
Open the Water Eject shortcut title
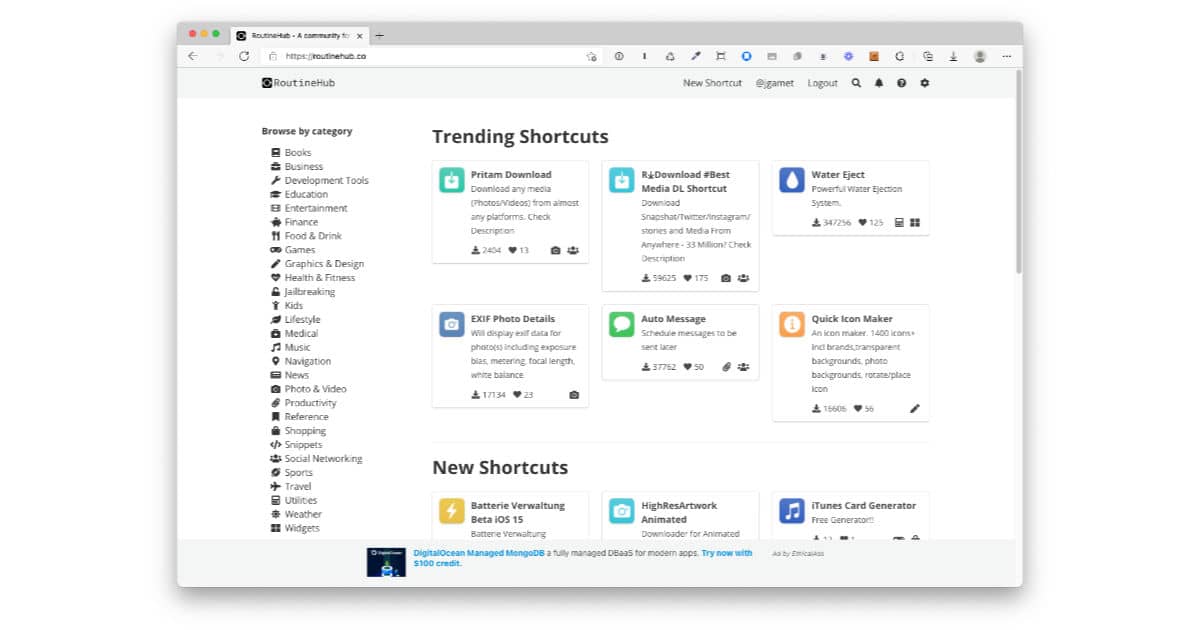(x=838, y=174)
